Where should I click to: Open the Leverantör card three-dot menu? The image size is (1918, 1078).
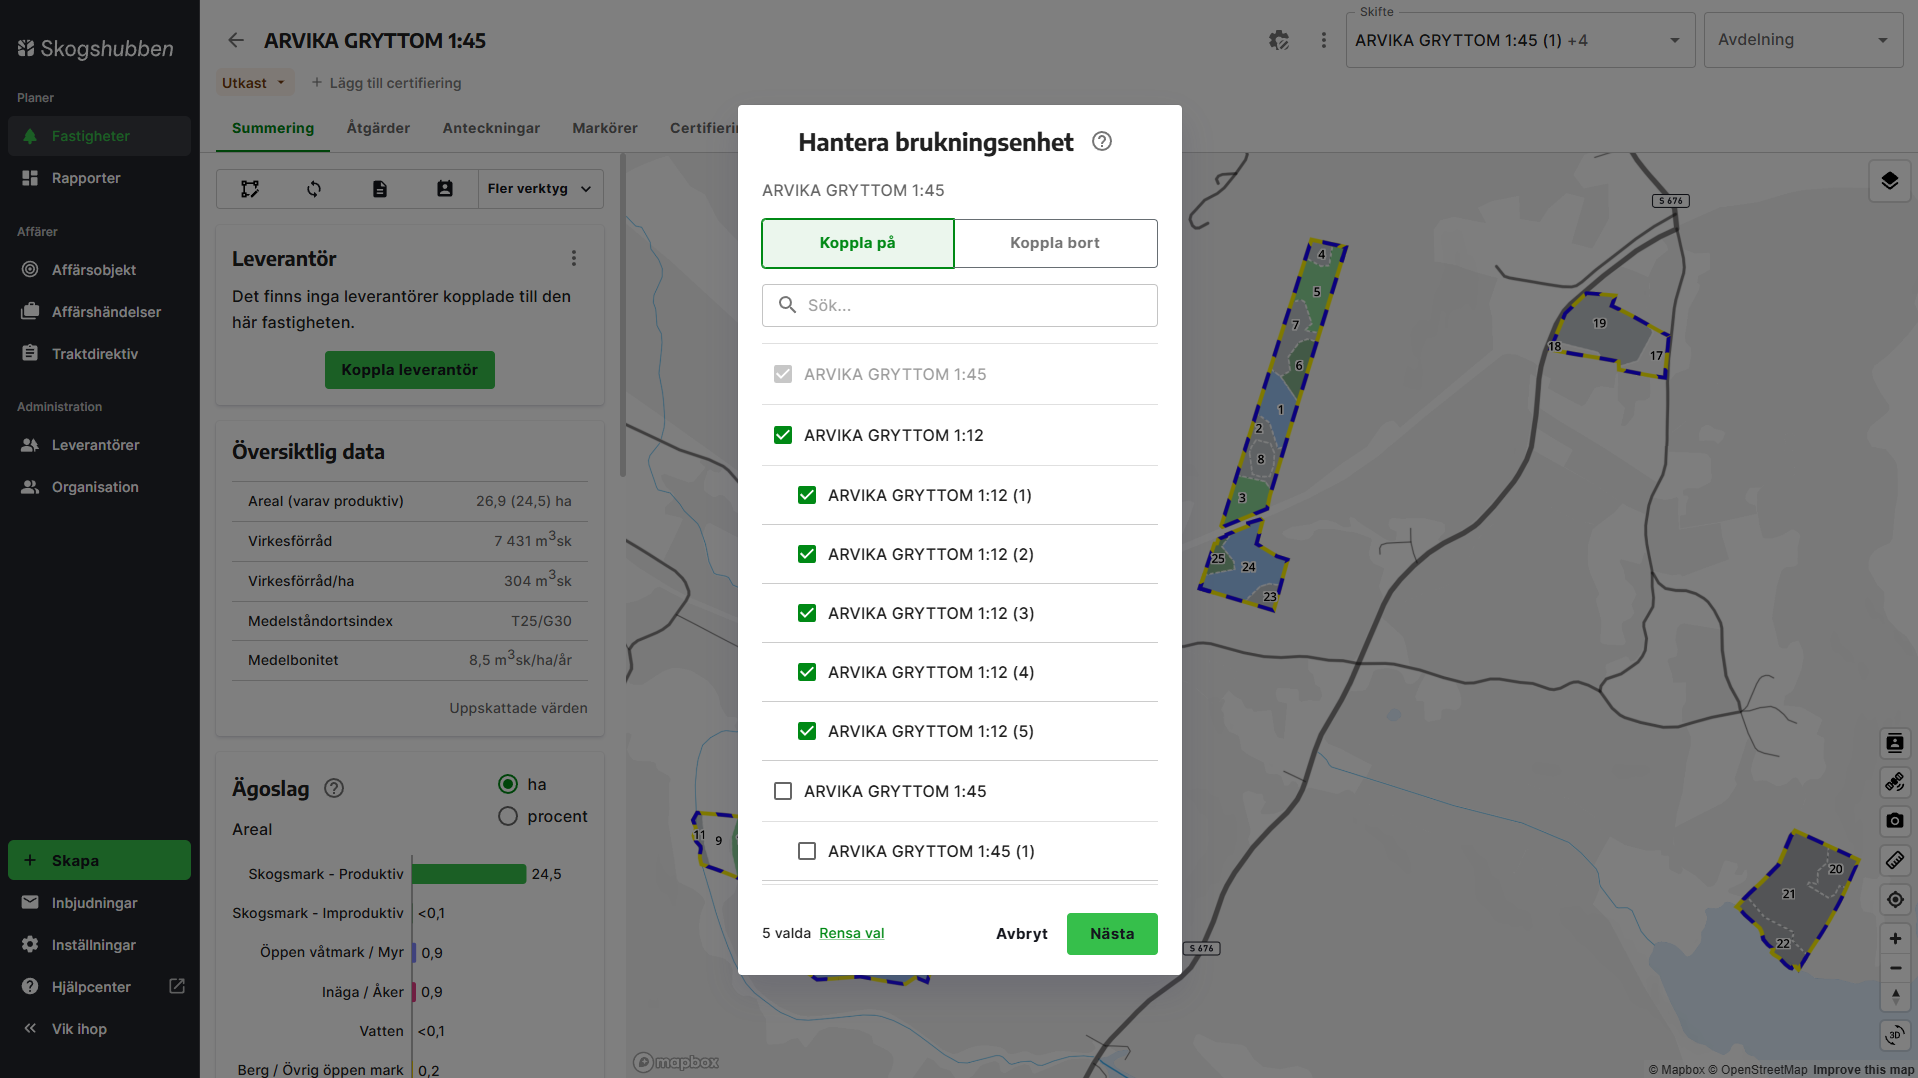click(574, 259)
